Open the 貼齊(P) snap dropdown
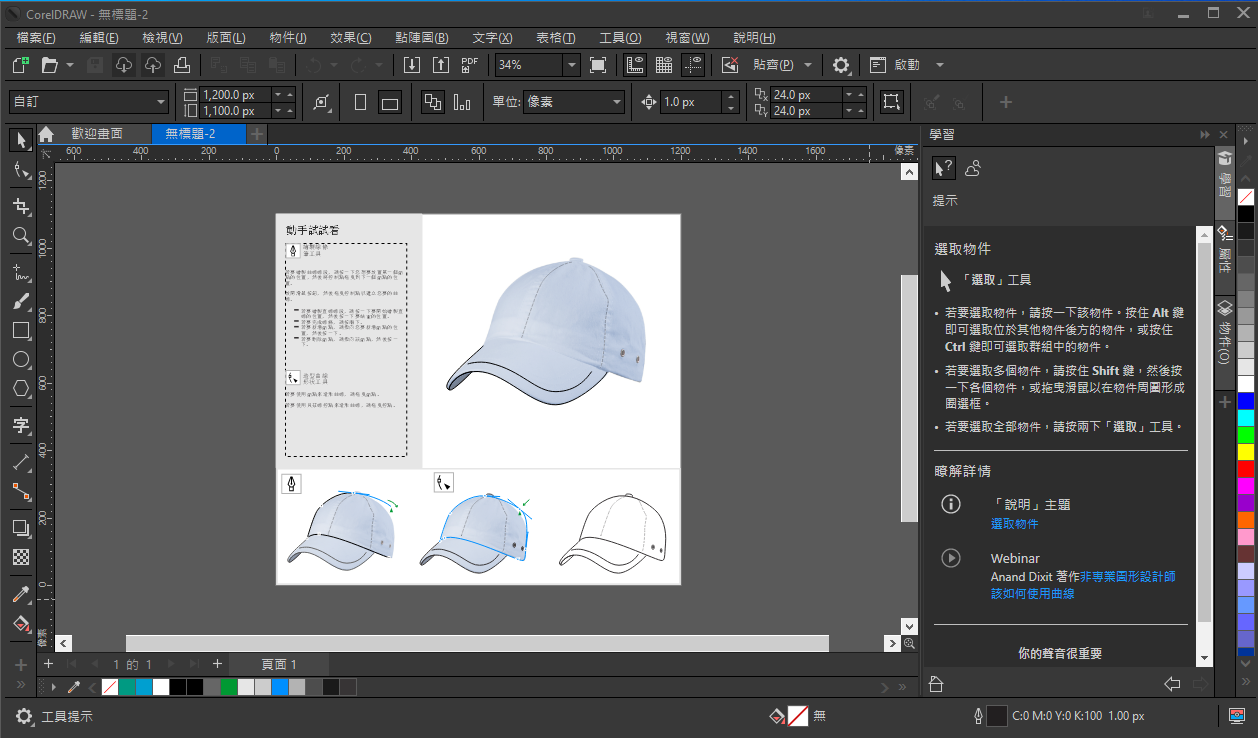 point(807,65)
